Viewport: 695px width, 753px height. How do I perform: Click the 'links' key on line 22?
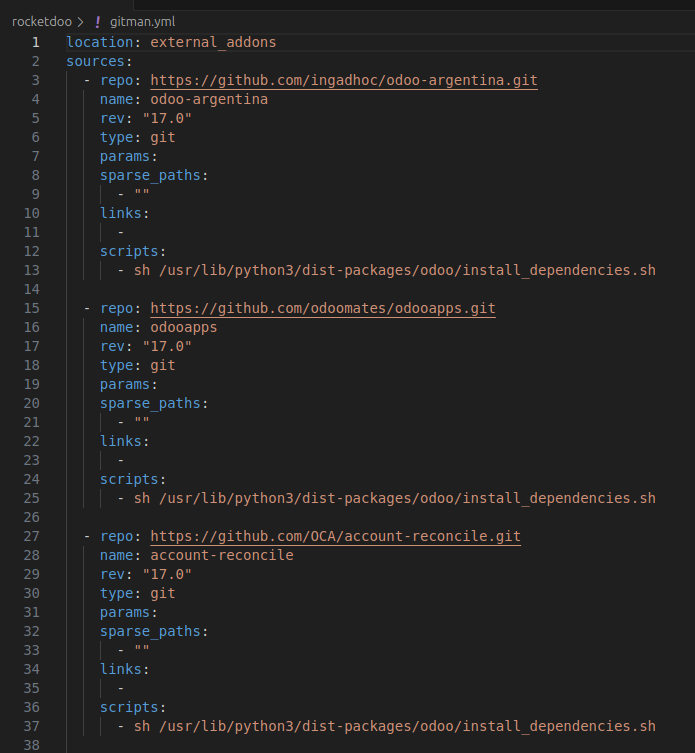121,441
